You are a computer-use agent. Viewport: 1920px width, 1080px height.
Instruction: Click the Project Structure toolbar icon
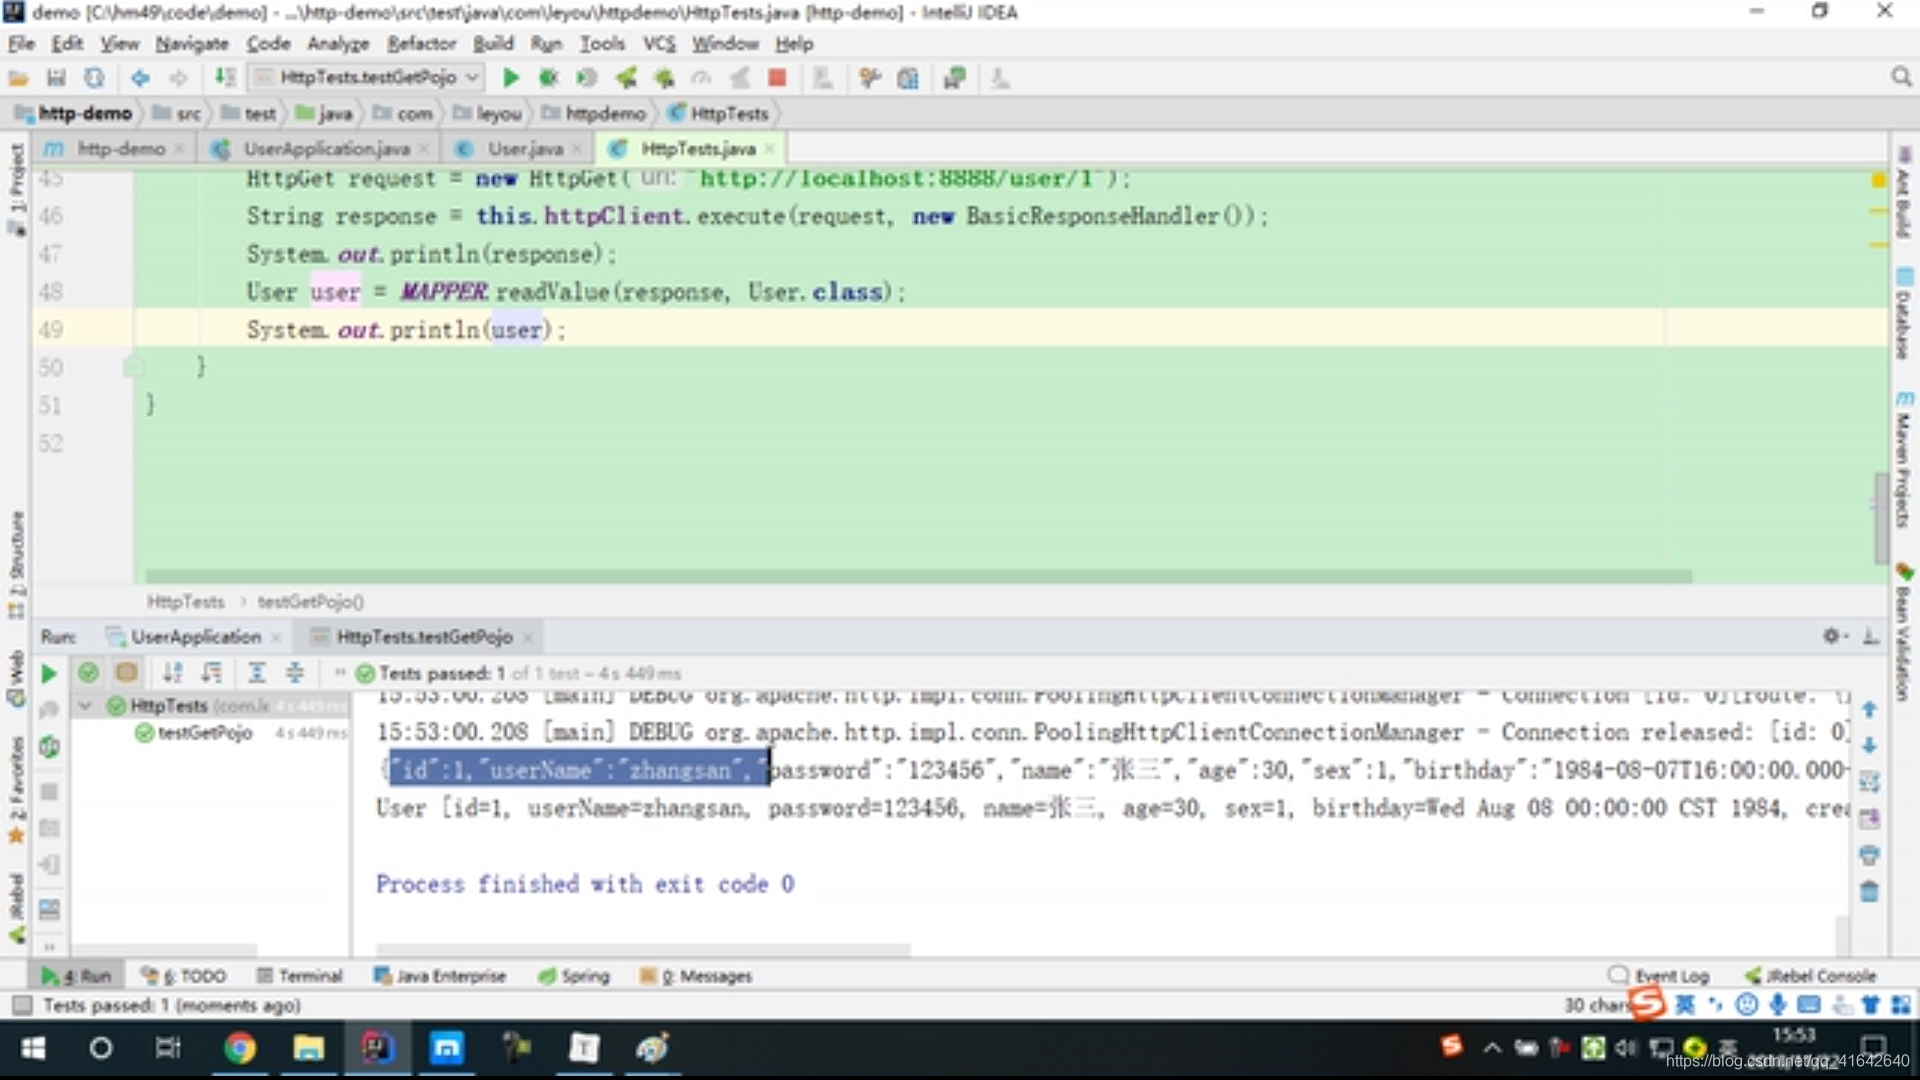pos(908,78)
